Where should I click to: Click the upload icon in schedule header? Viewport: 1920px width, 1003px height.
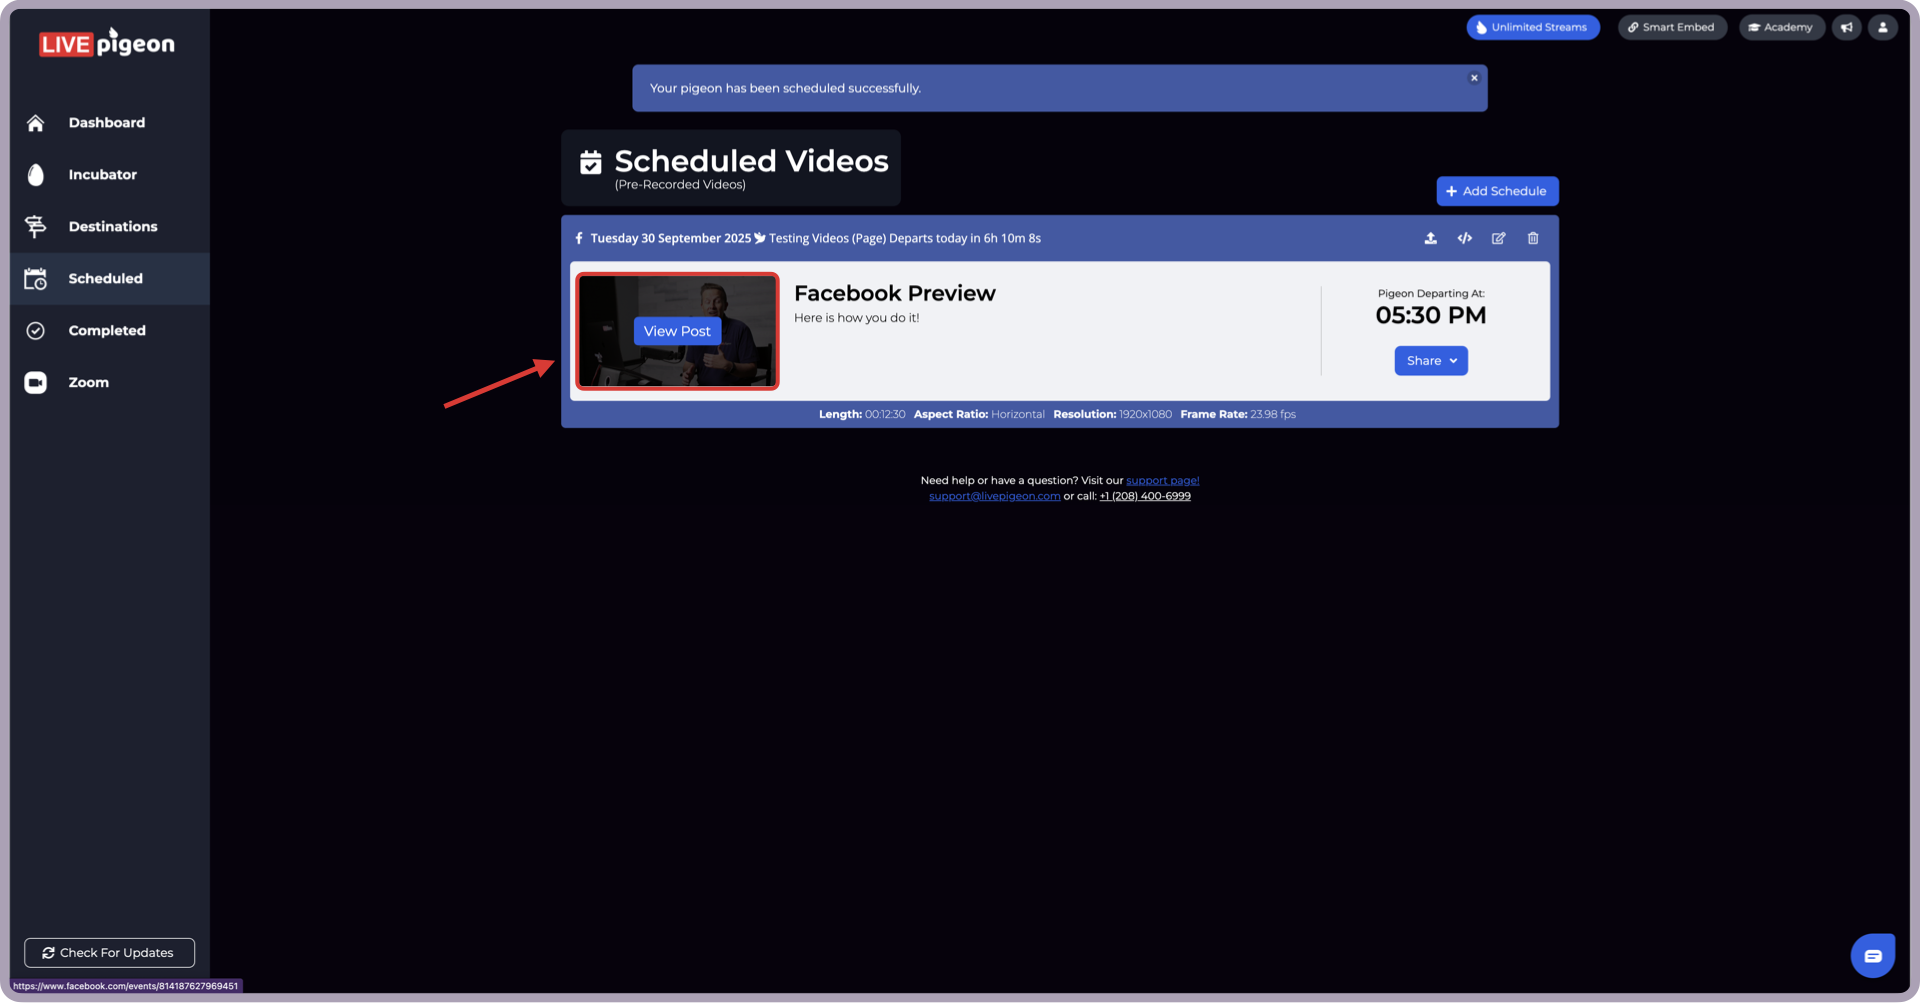(1431, 239)
